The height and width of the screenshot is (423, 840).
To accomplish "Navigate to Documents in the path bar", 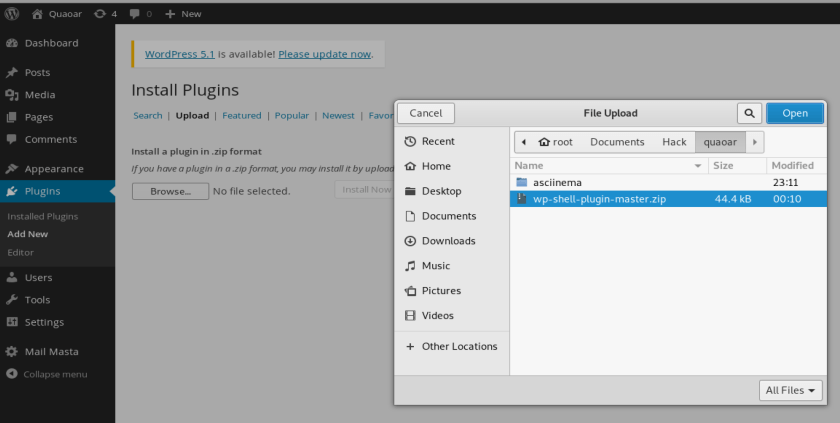I will coord(617,142).
